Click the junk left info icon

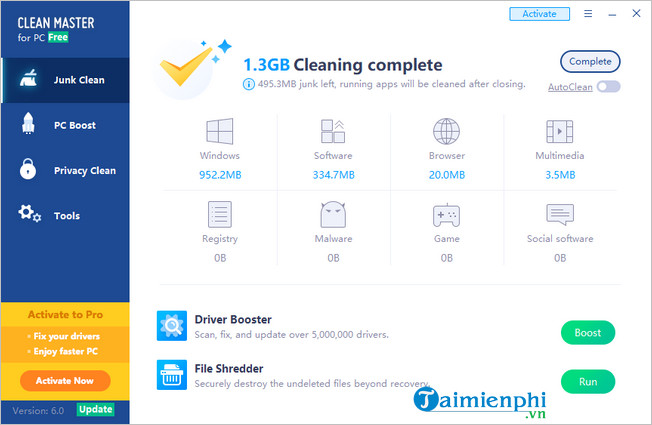(x=248, y=84)
